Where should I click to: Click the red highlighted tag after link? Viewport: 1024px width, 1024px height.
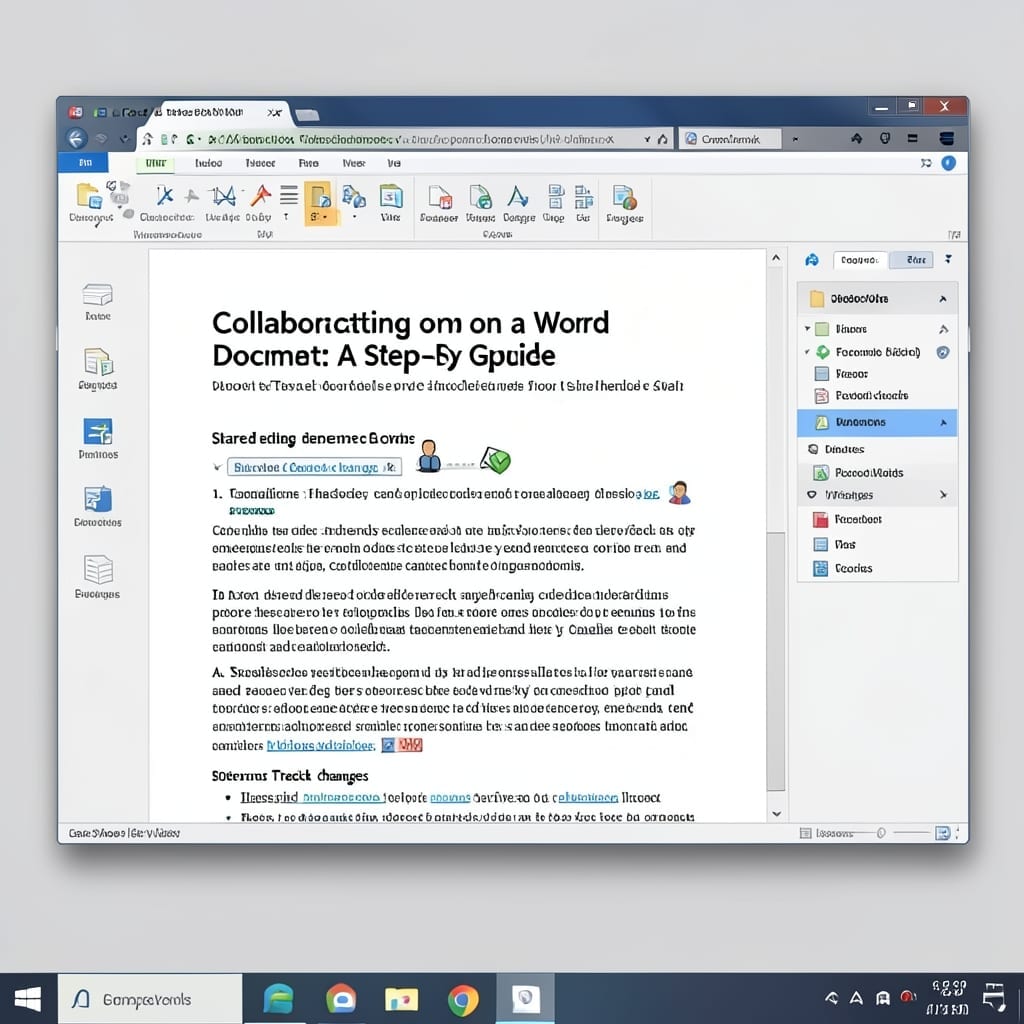tap(411, 744)
